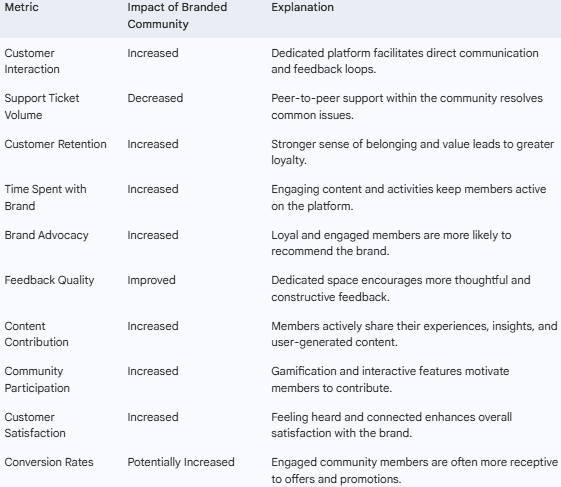Select the Potentially Increased impact value

tap(181, 462)
